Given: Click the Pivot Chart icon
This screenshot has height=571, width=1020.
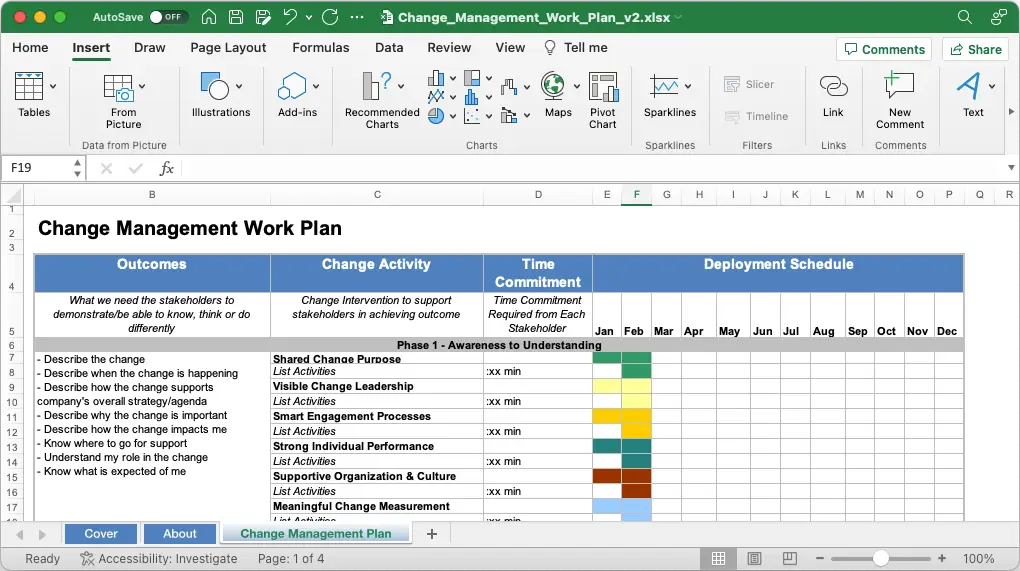Looking at the screenshot, I should pyautogui.click(x=603, y=87).
